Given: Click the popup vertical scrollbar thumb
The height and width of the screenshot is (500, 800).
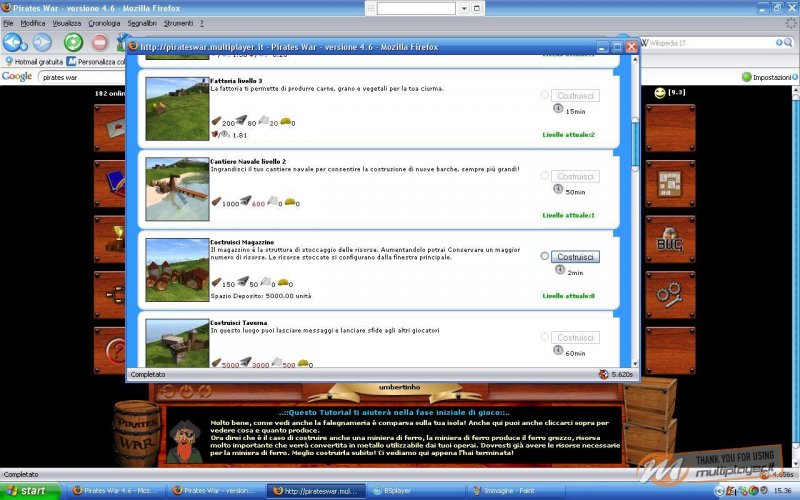Looking at the screenshot, I should [635, 144].
